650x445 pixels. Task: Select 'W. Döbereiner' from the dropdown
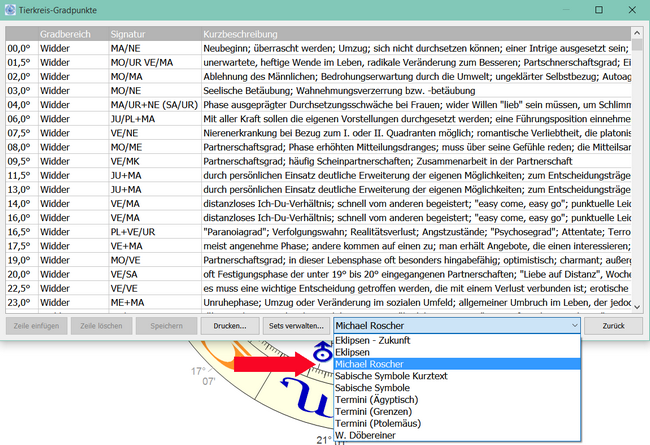tap(457, 435)
